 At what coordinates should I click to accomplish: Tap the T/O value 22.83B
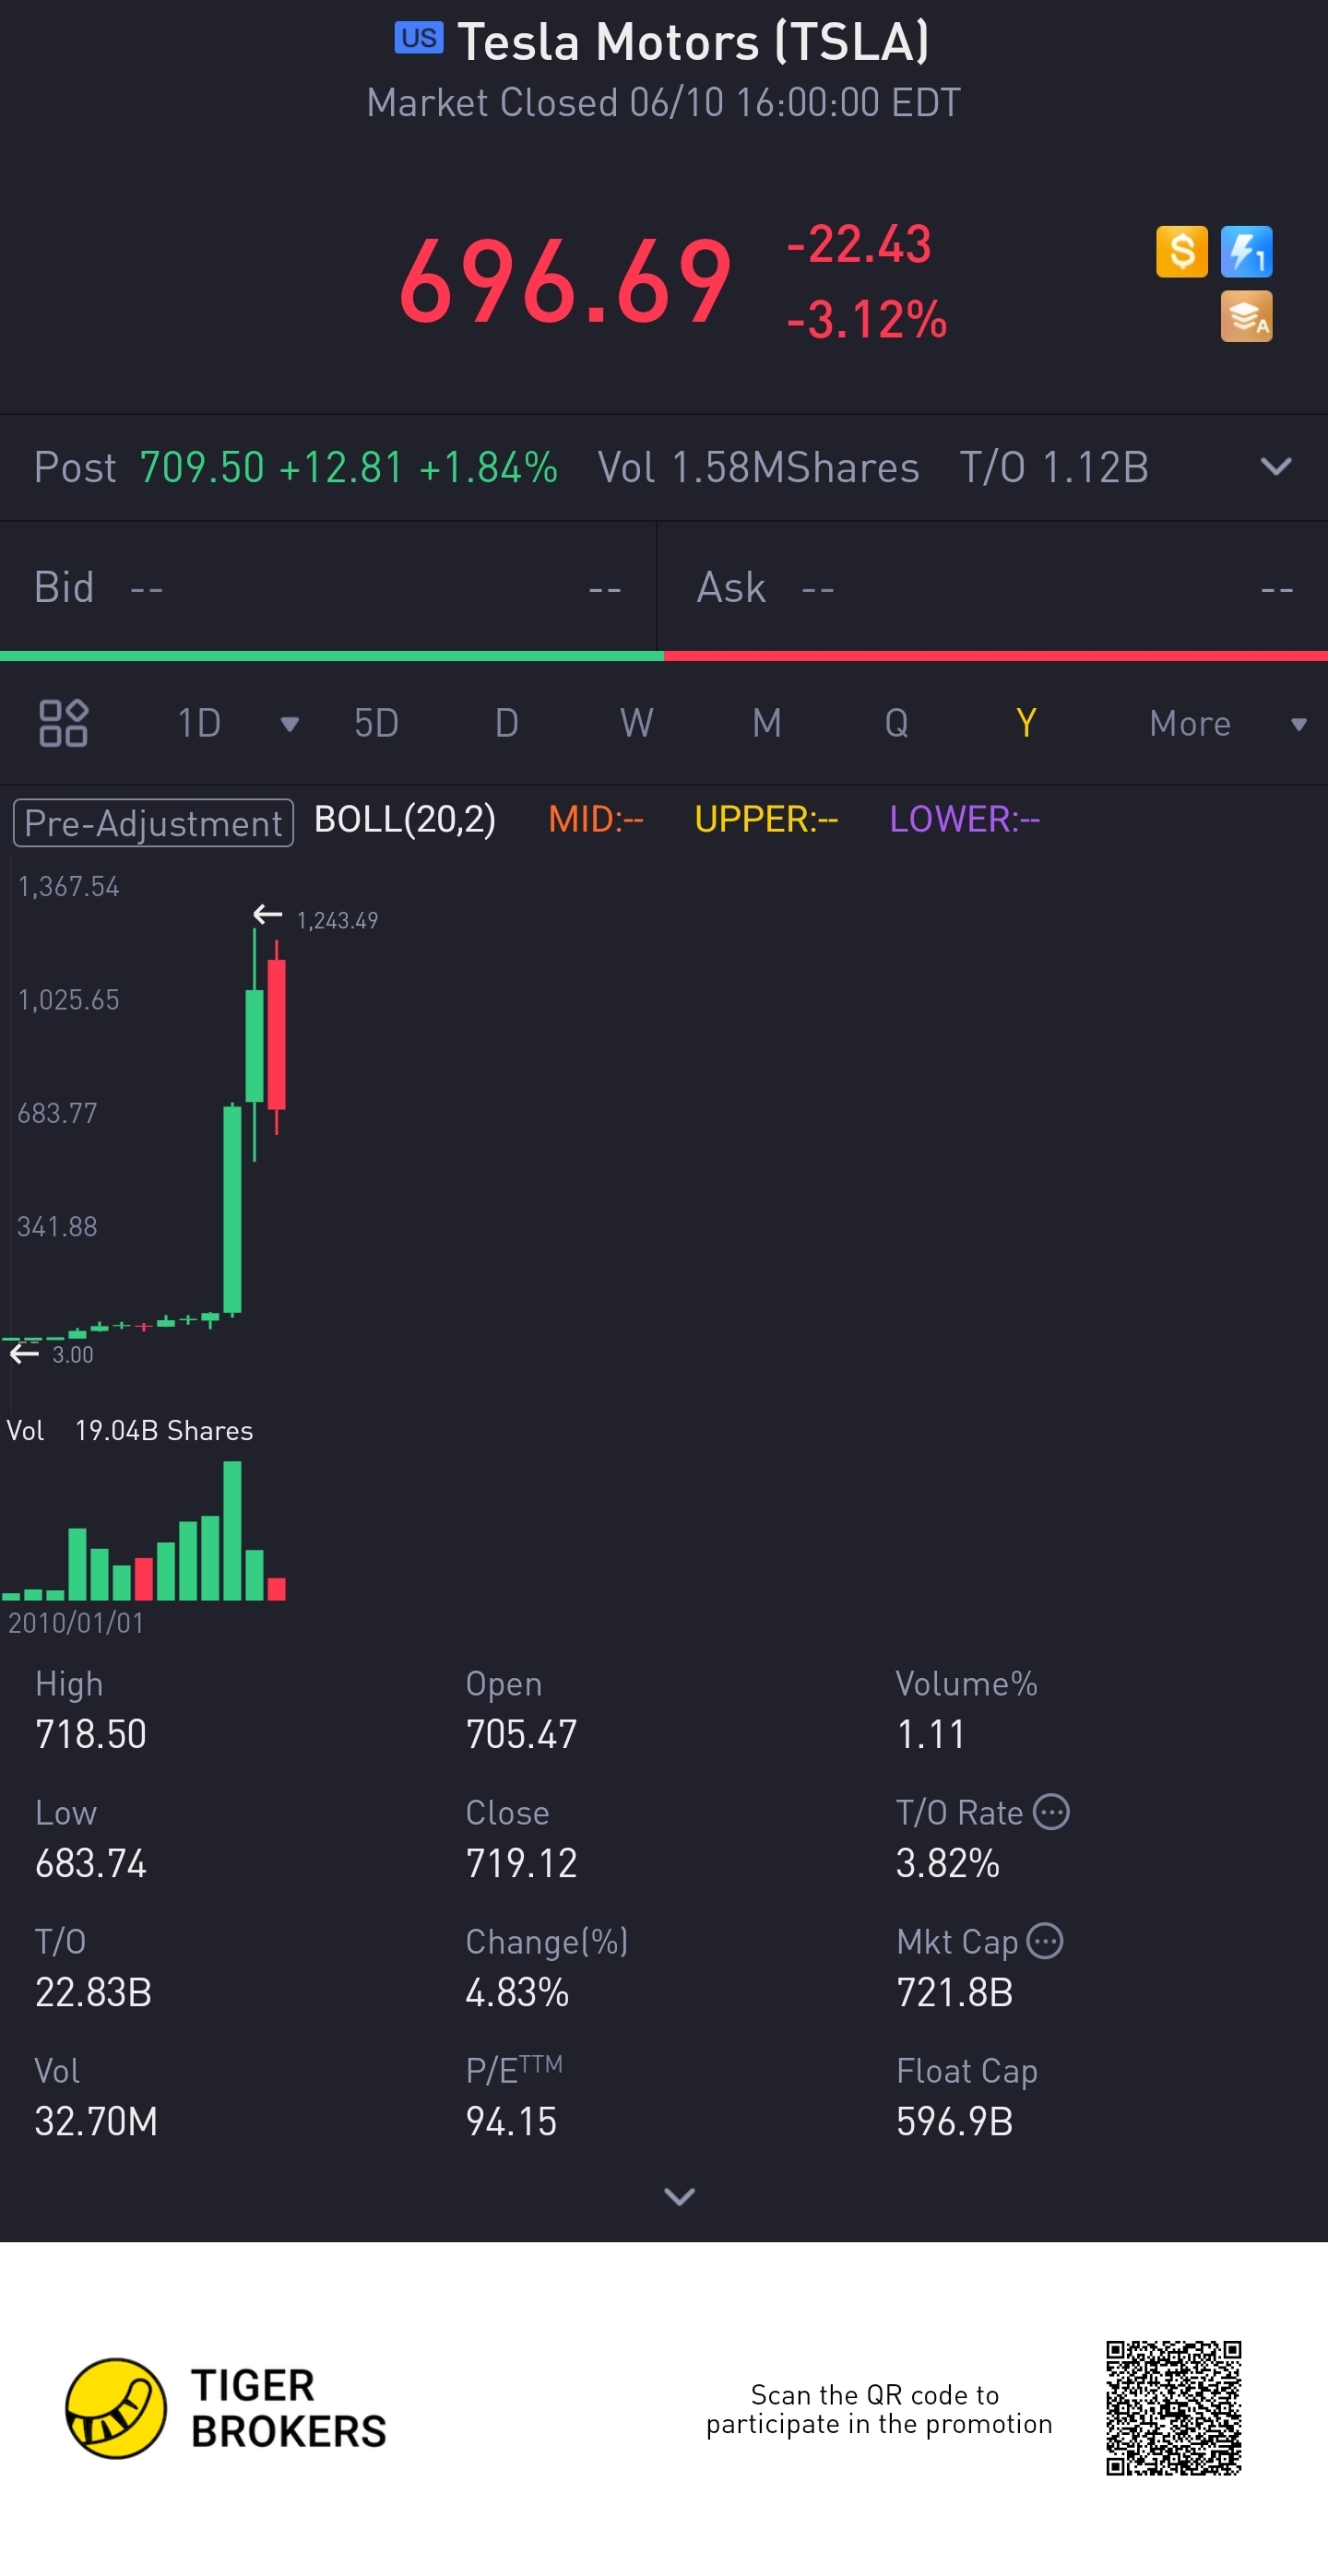93,1992
